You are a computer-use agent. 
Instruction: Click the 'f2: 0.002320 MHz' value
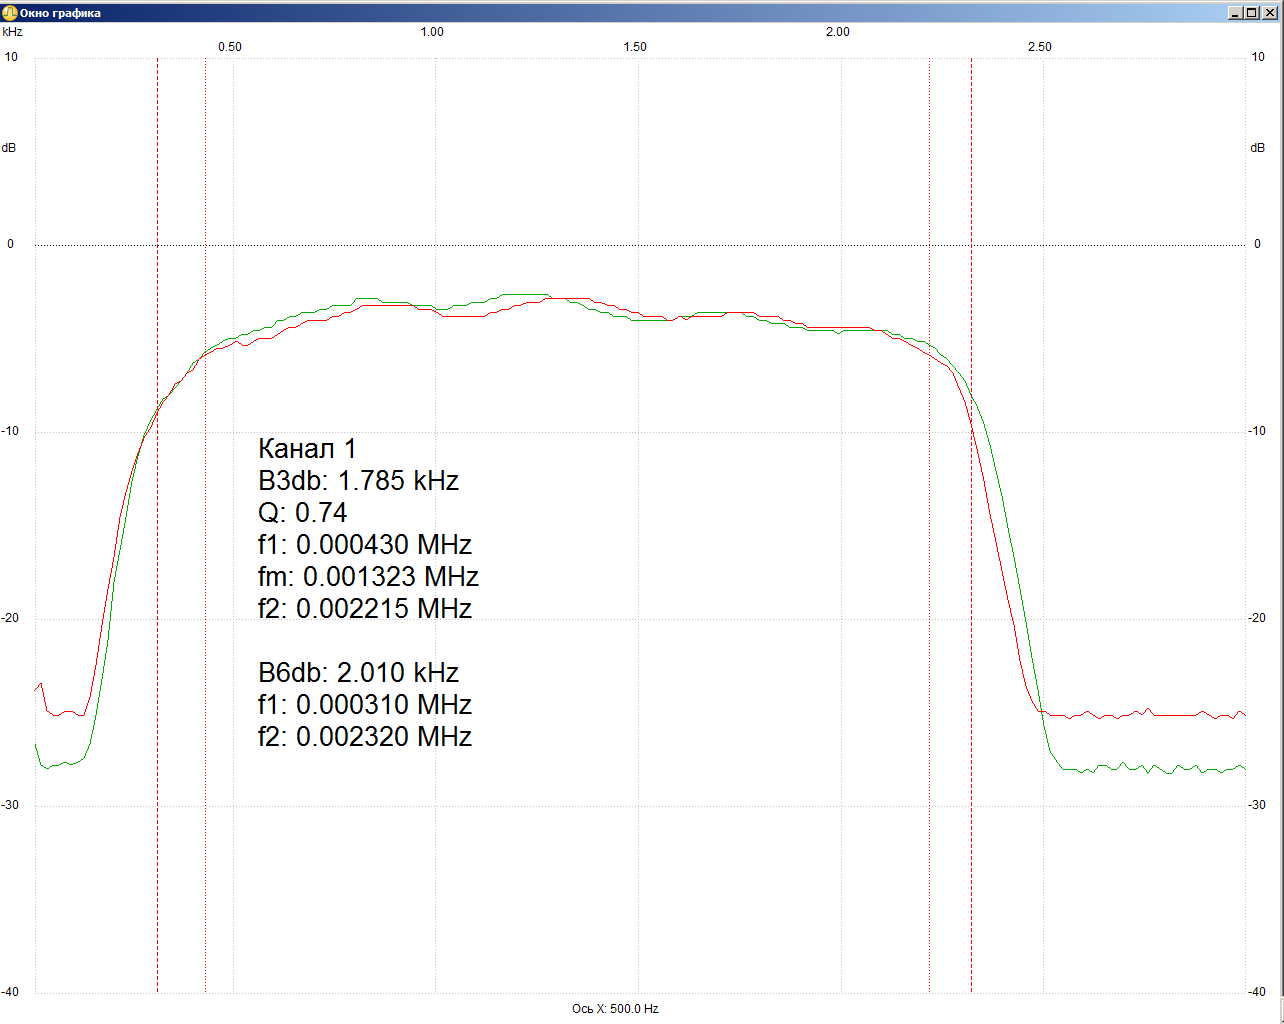(x=365, y=737)
